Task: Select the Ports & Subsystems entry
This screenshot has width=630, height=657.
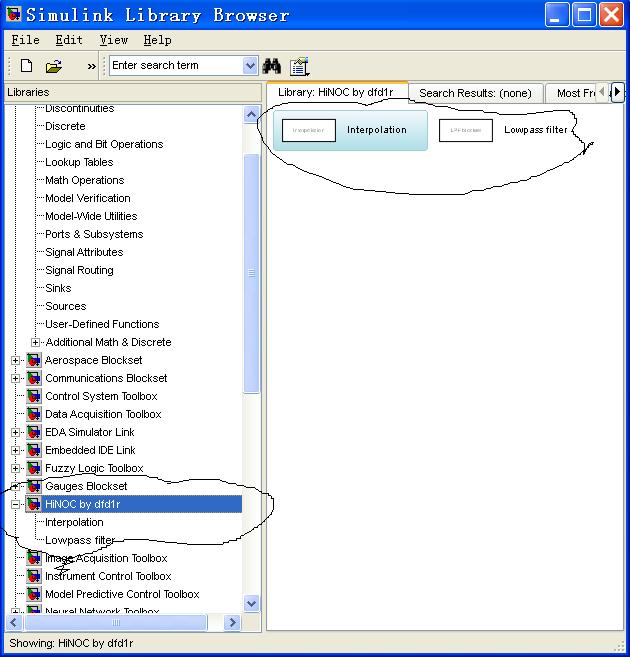Action: coord(94,234)
